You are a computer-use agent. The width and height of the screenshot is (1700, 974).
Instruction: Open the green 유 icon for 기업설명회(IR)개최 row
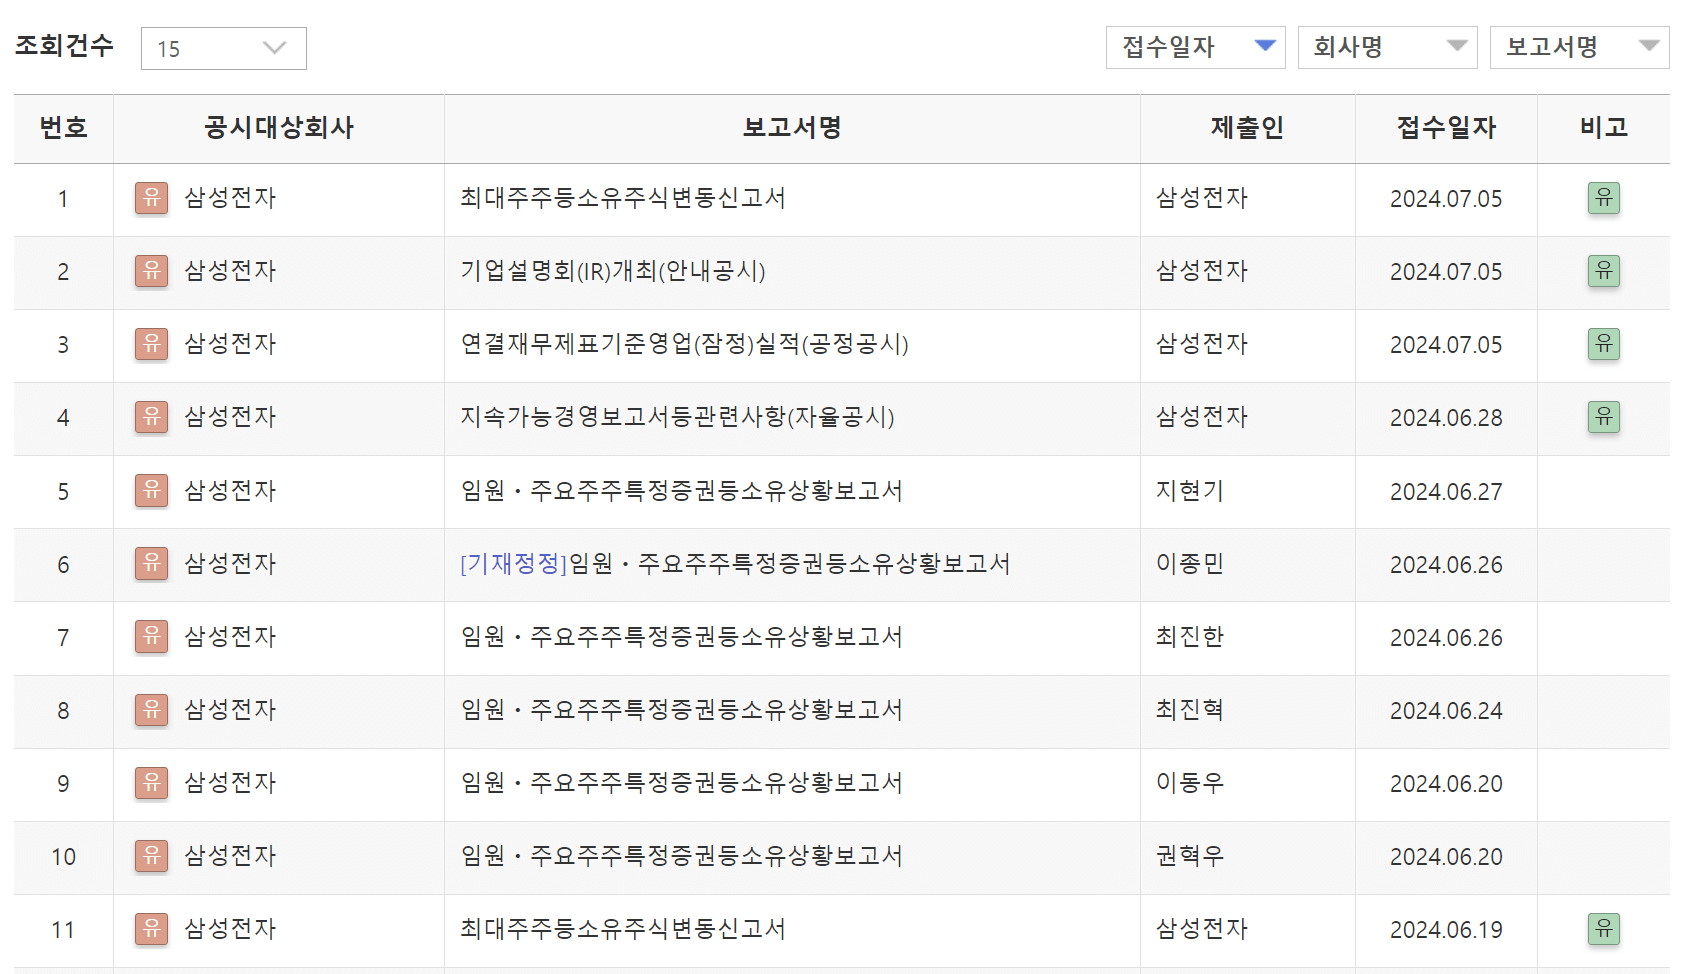click(1604, 272)
